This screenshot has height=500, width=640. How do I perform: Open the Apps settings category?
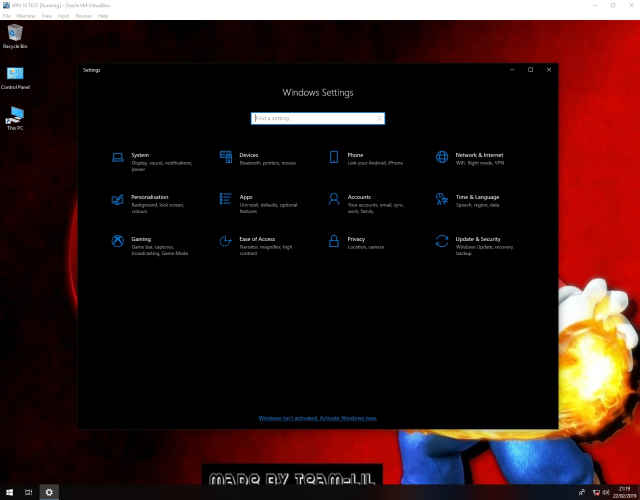click(x=246, y=198)
